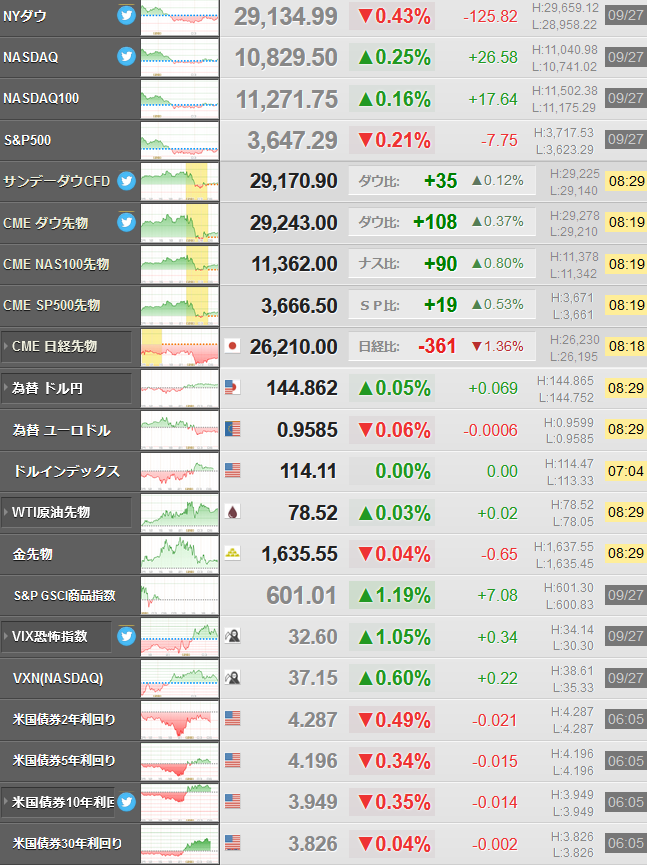
Task: Expand the 米国債券10年利回り row arrow
Action: point(6,802)
